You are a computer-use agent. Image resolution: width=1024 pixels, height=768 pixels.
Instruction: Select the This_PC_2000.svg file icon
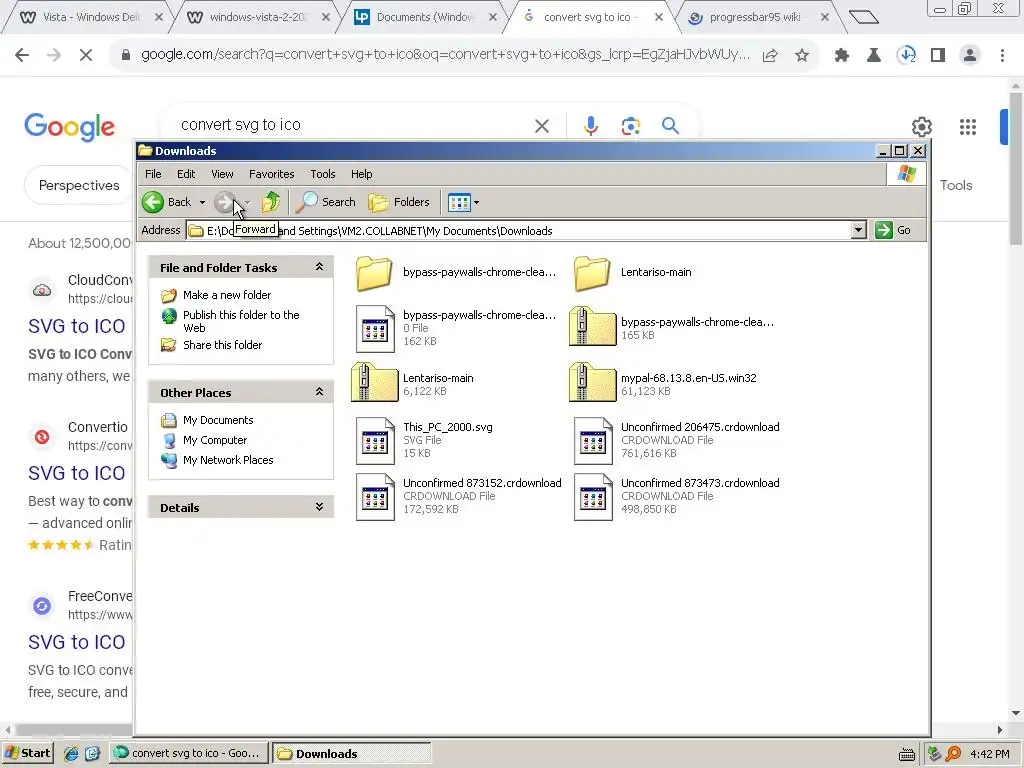pos(375,441)
